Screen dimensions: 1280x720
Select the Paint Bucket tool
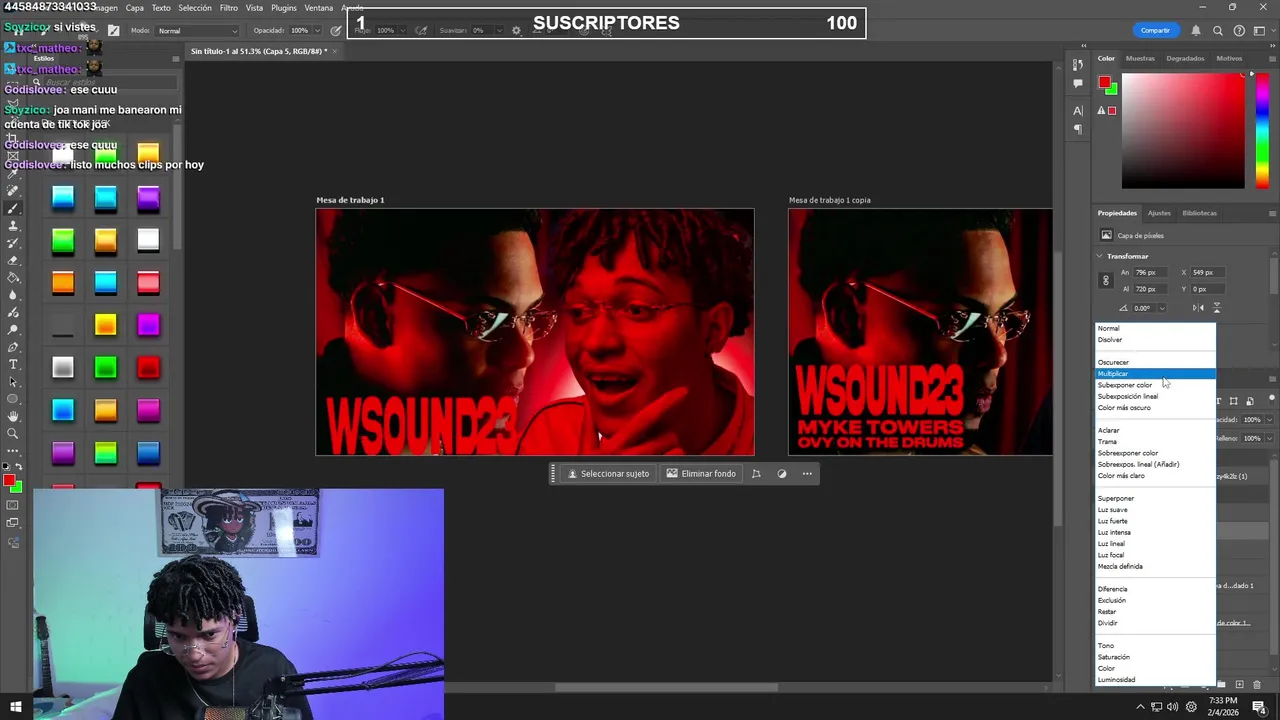point(13,277)
